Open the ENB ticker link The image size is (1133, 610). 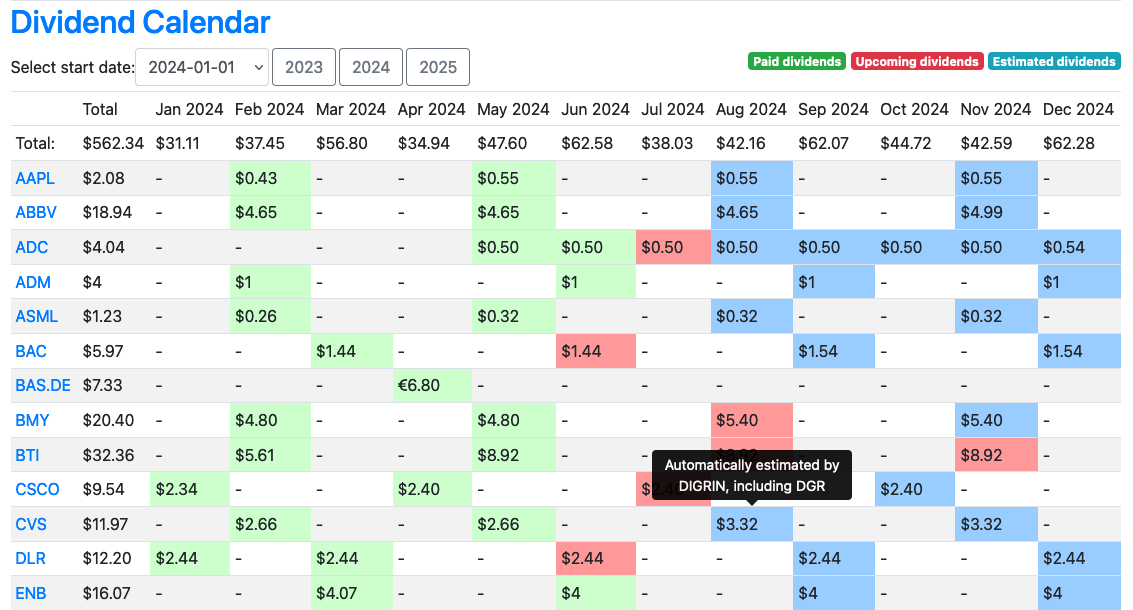point(31,593)
